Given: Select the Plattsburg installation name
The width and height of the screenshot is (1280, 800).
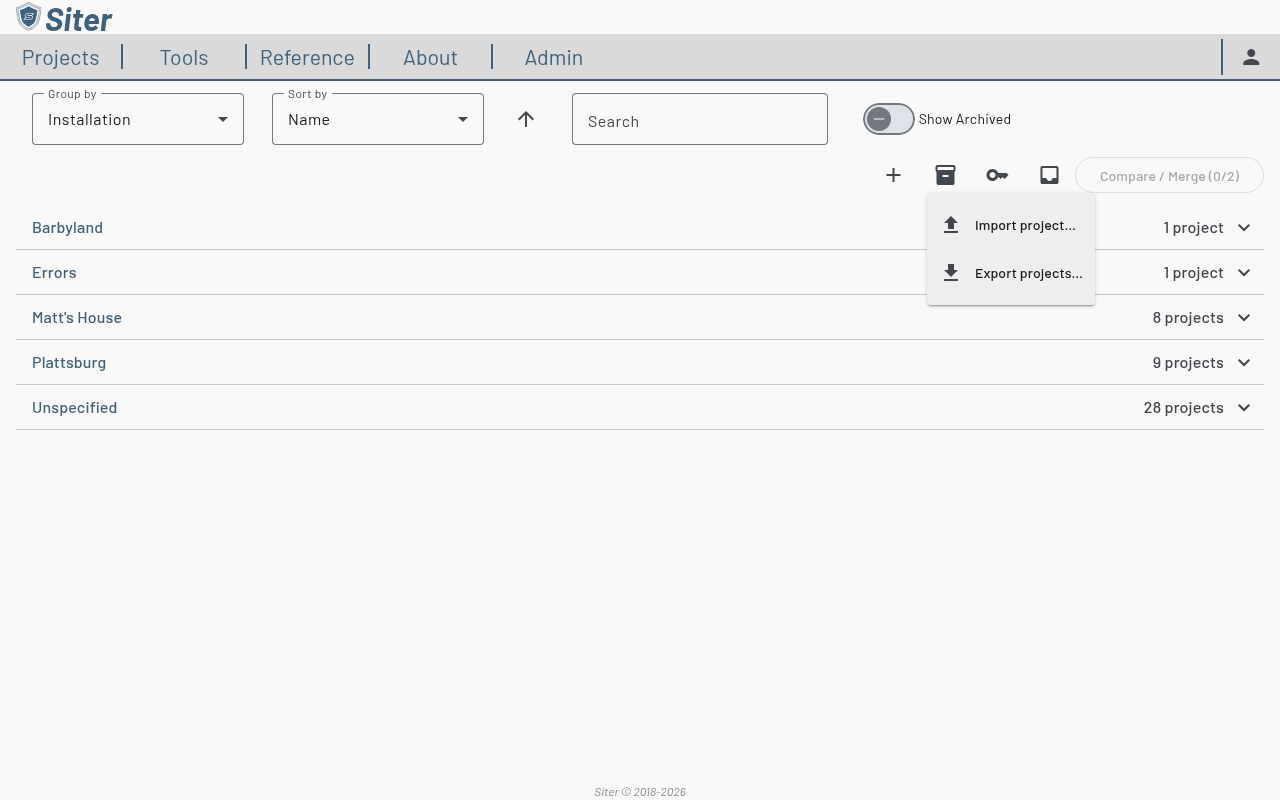Looking at the screenshot, I should [69, 362].
